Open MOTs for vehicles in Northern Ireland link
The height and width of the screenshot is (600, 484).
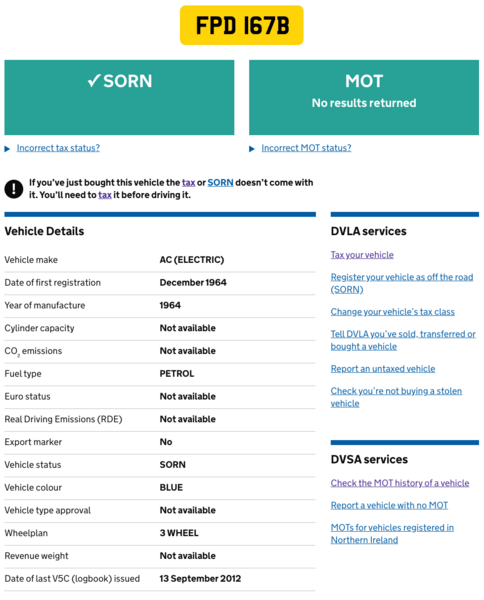click(x=392, y=534)
